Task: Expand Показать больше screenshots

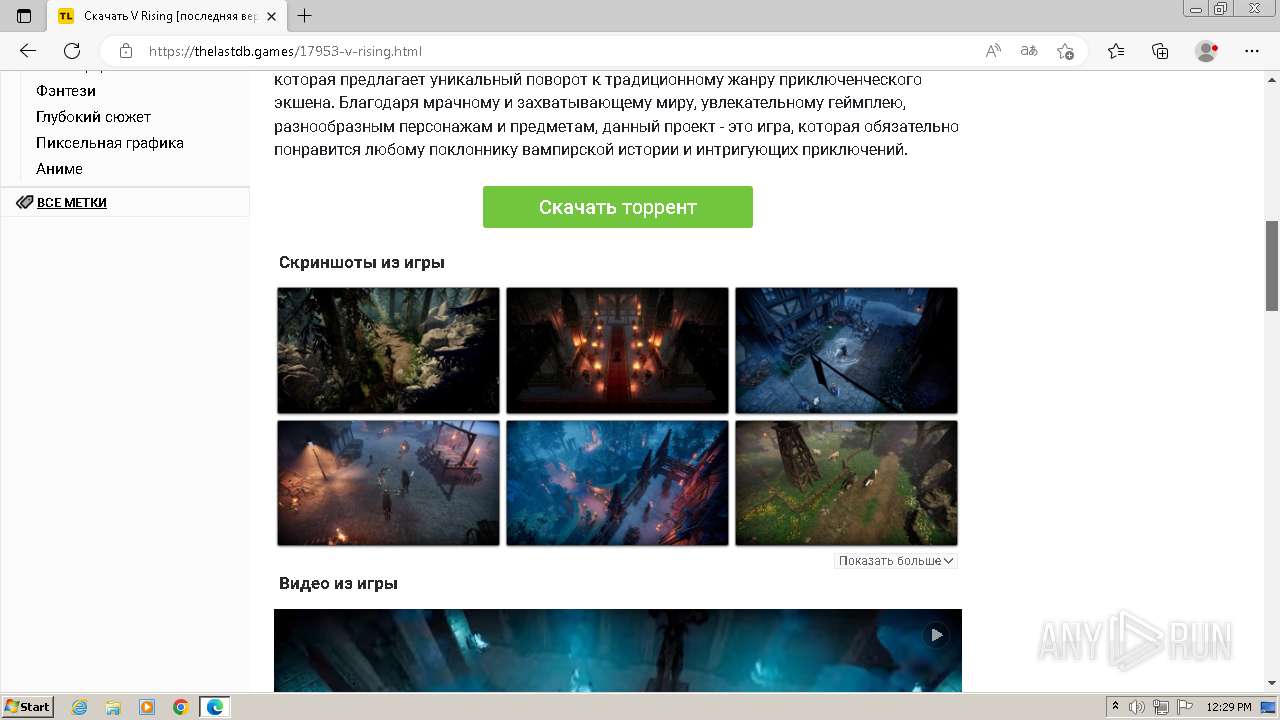Action: pyautogui.click(x=895, y=561)
